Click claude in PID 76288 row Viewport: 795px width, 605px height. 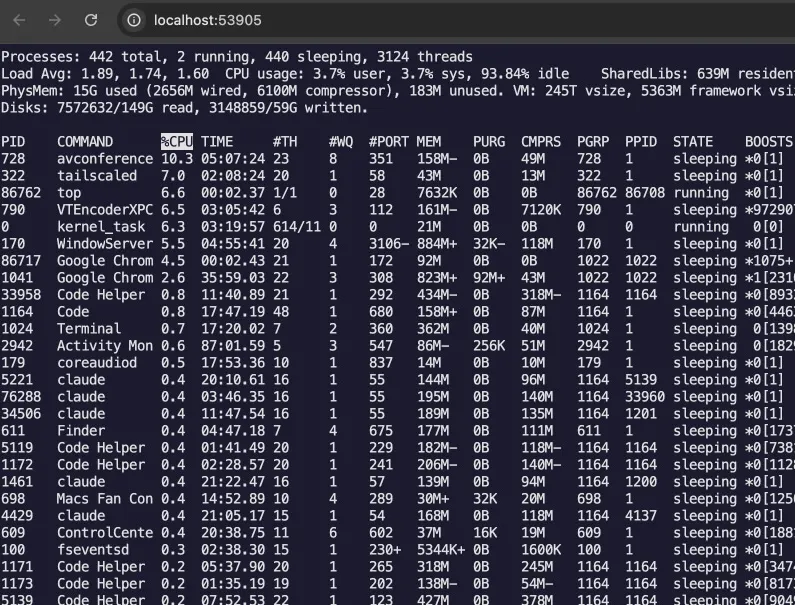[x=81, y=397]
